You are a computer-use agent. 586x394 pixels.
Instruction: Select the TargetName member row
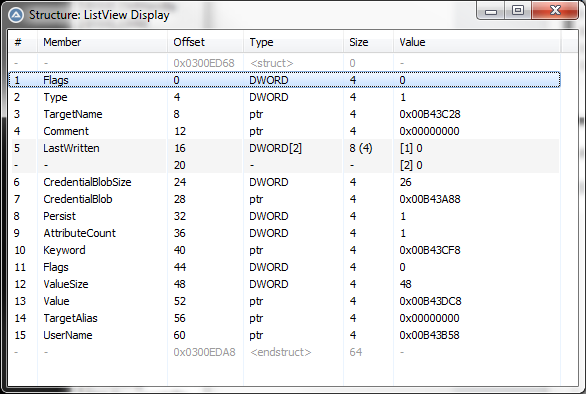point(284,114)
